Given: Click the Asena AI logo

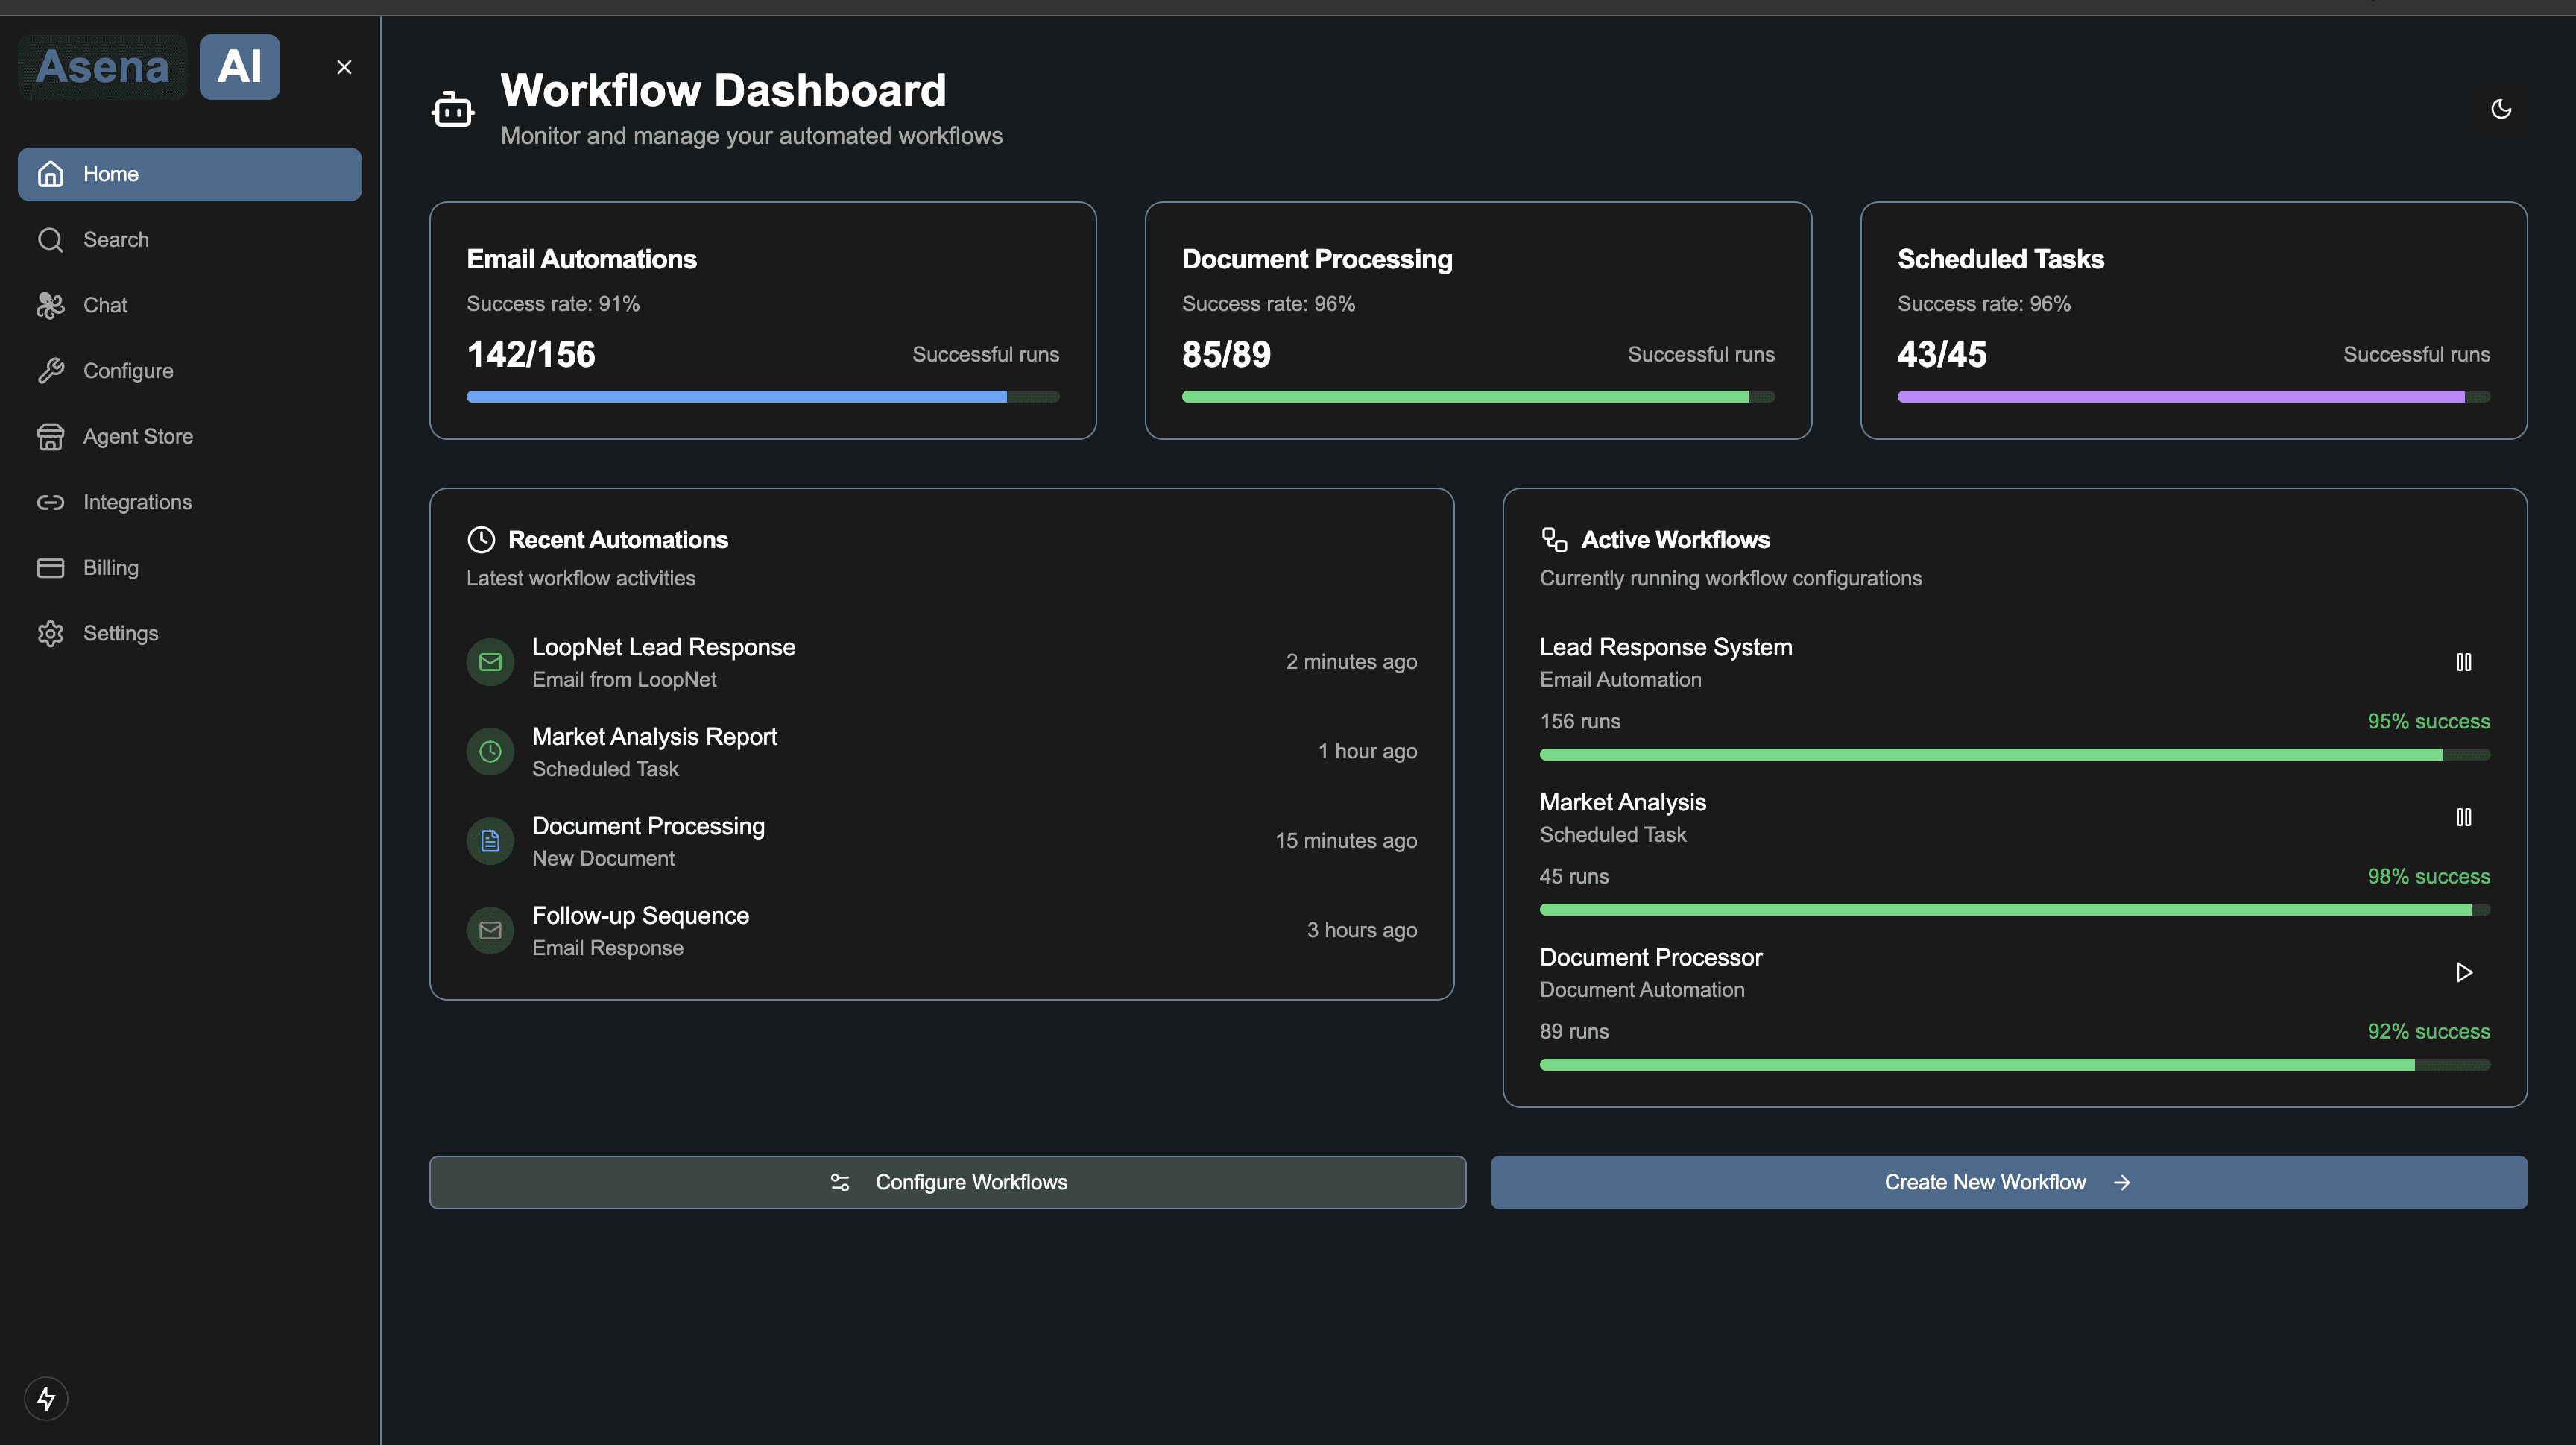Looking at the screenshot, I should point(150,67).
